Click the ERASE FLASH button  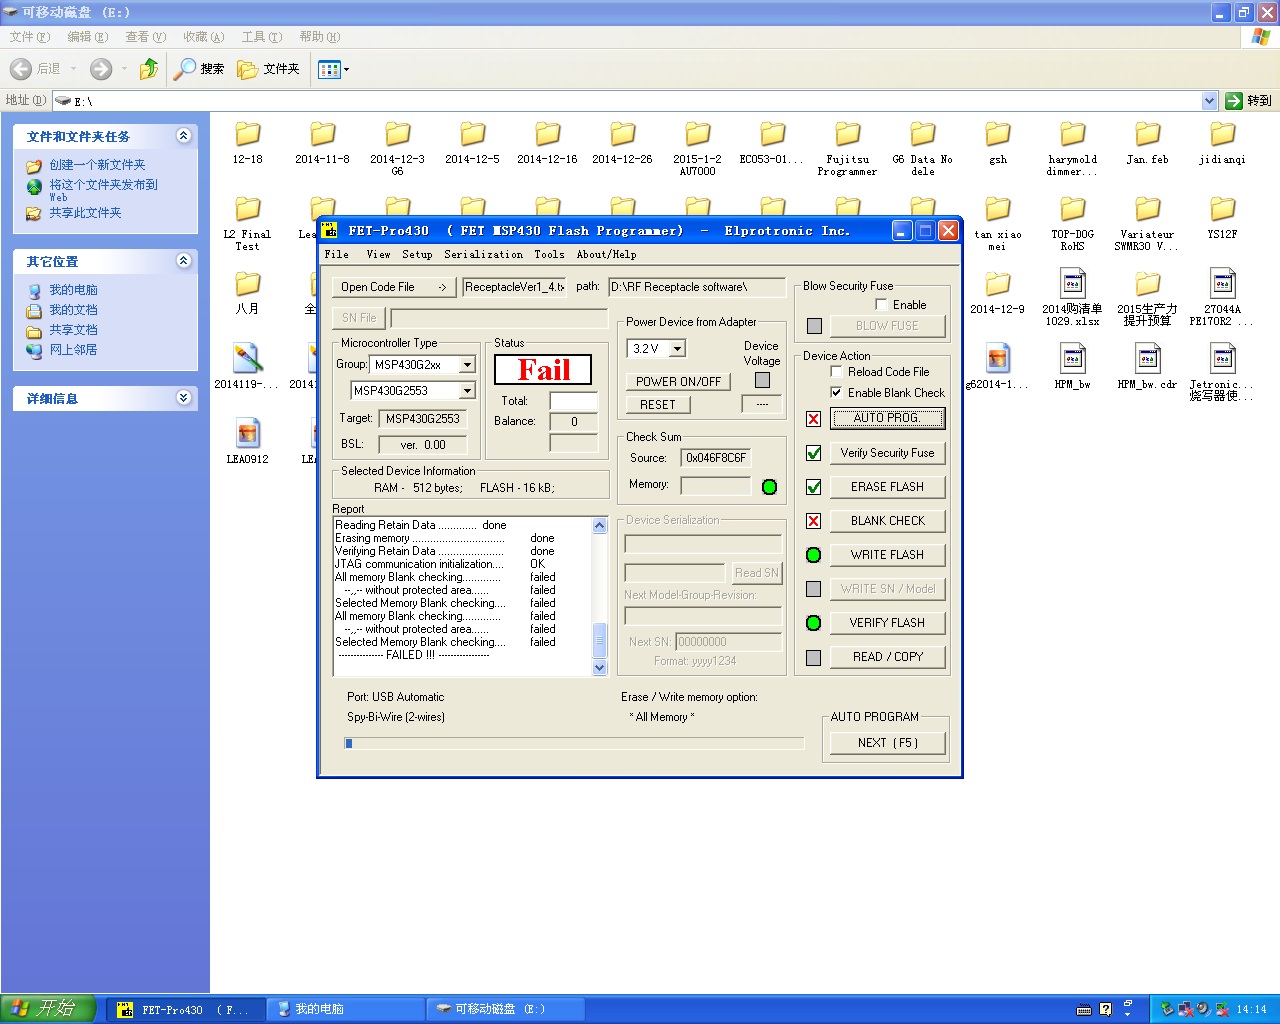coord(887,487)
